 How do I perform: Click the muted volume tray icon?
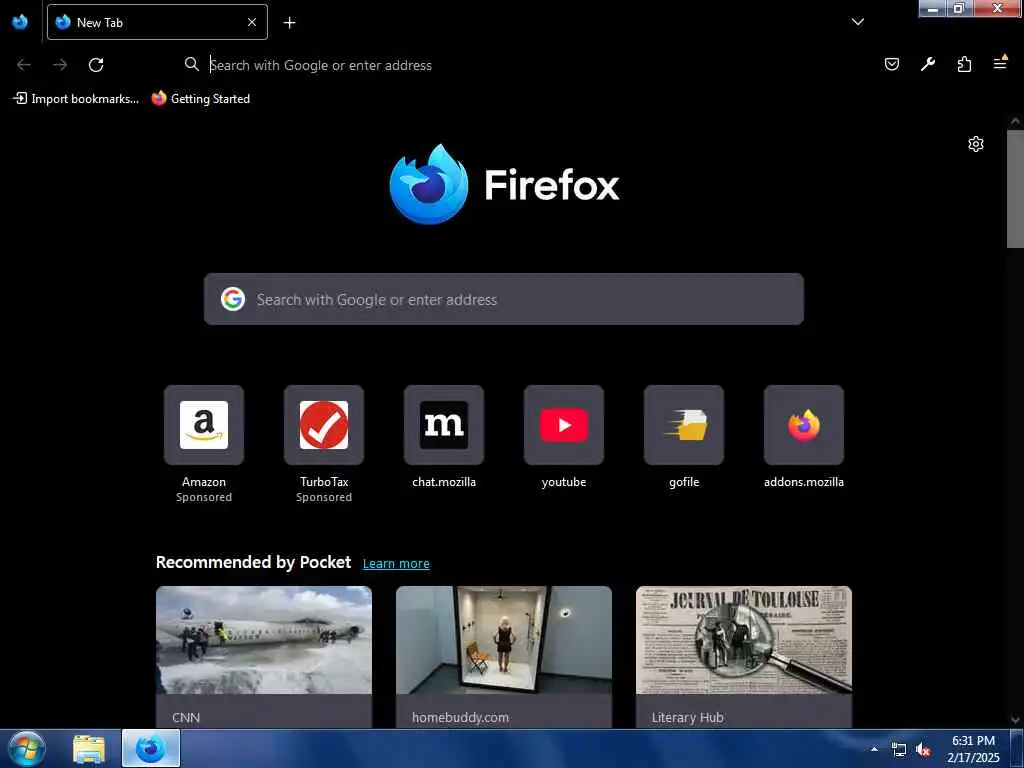923,750
